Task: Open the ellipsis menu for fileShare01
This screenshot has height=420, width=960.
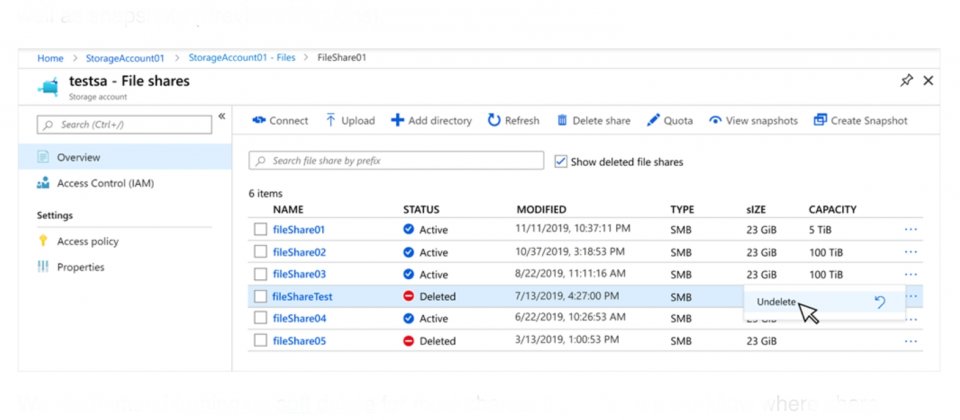Action: [910, 230]
